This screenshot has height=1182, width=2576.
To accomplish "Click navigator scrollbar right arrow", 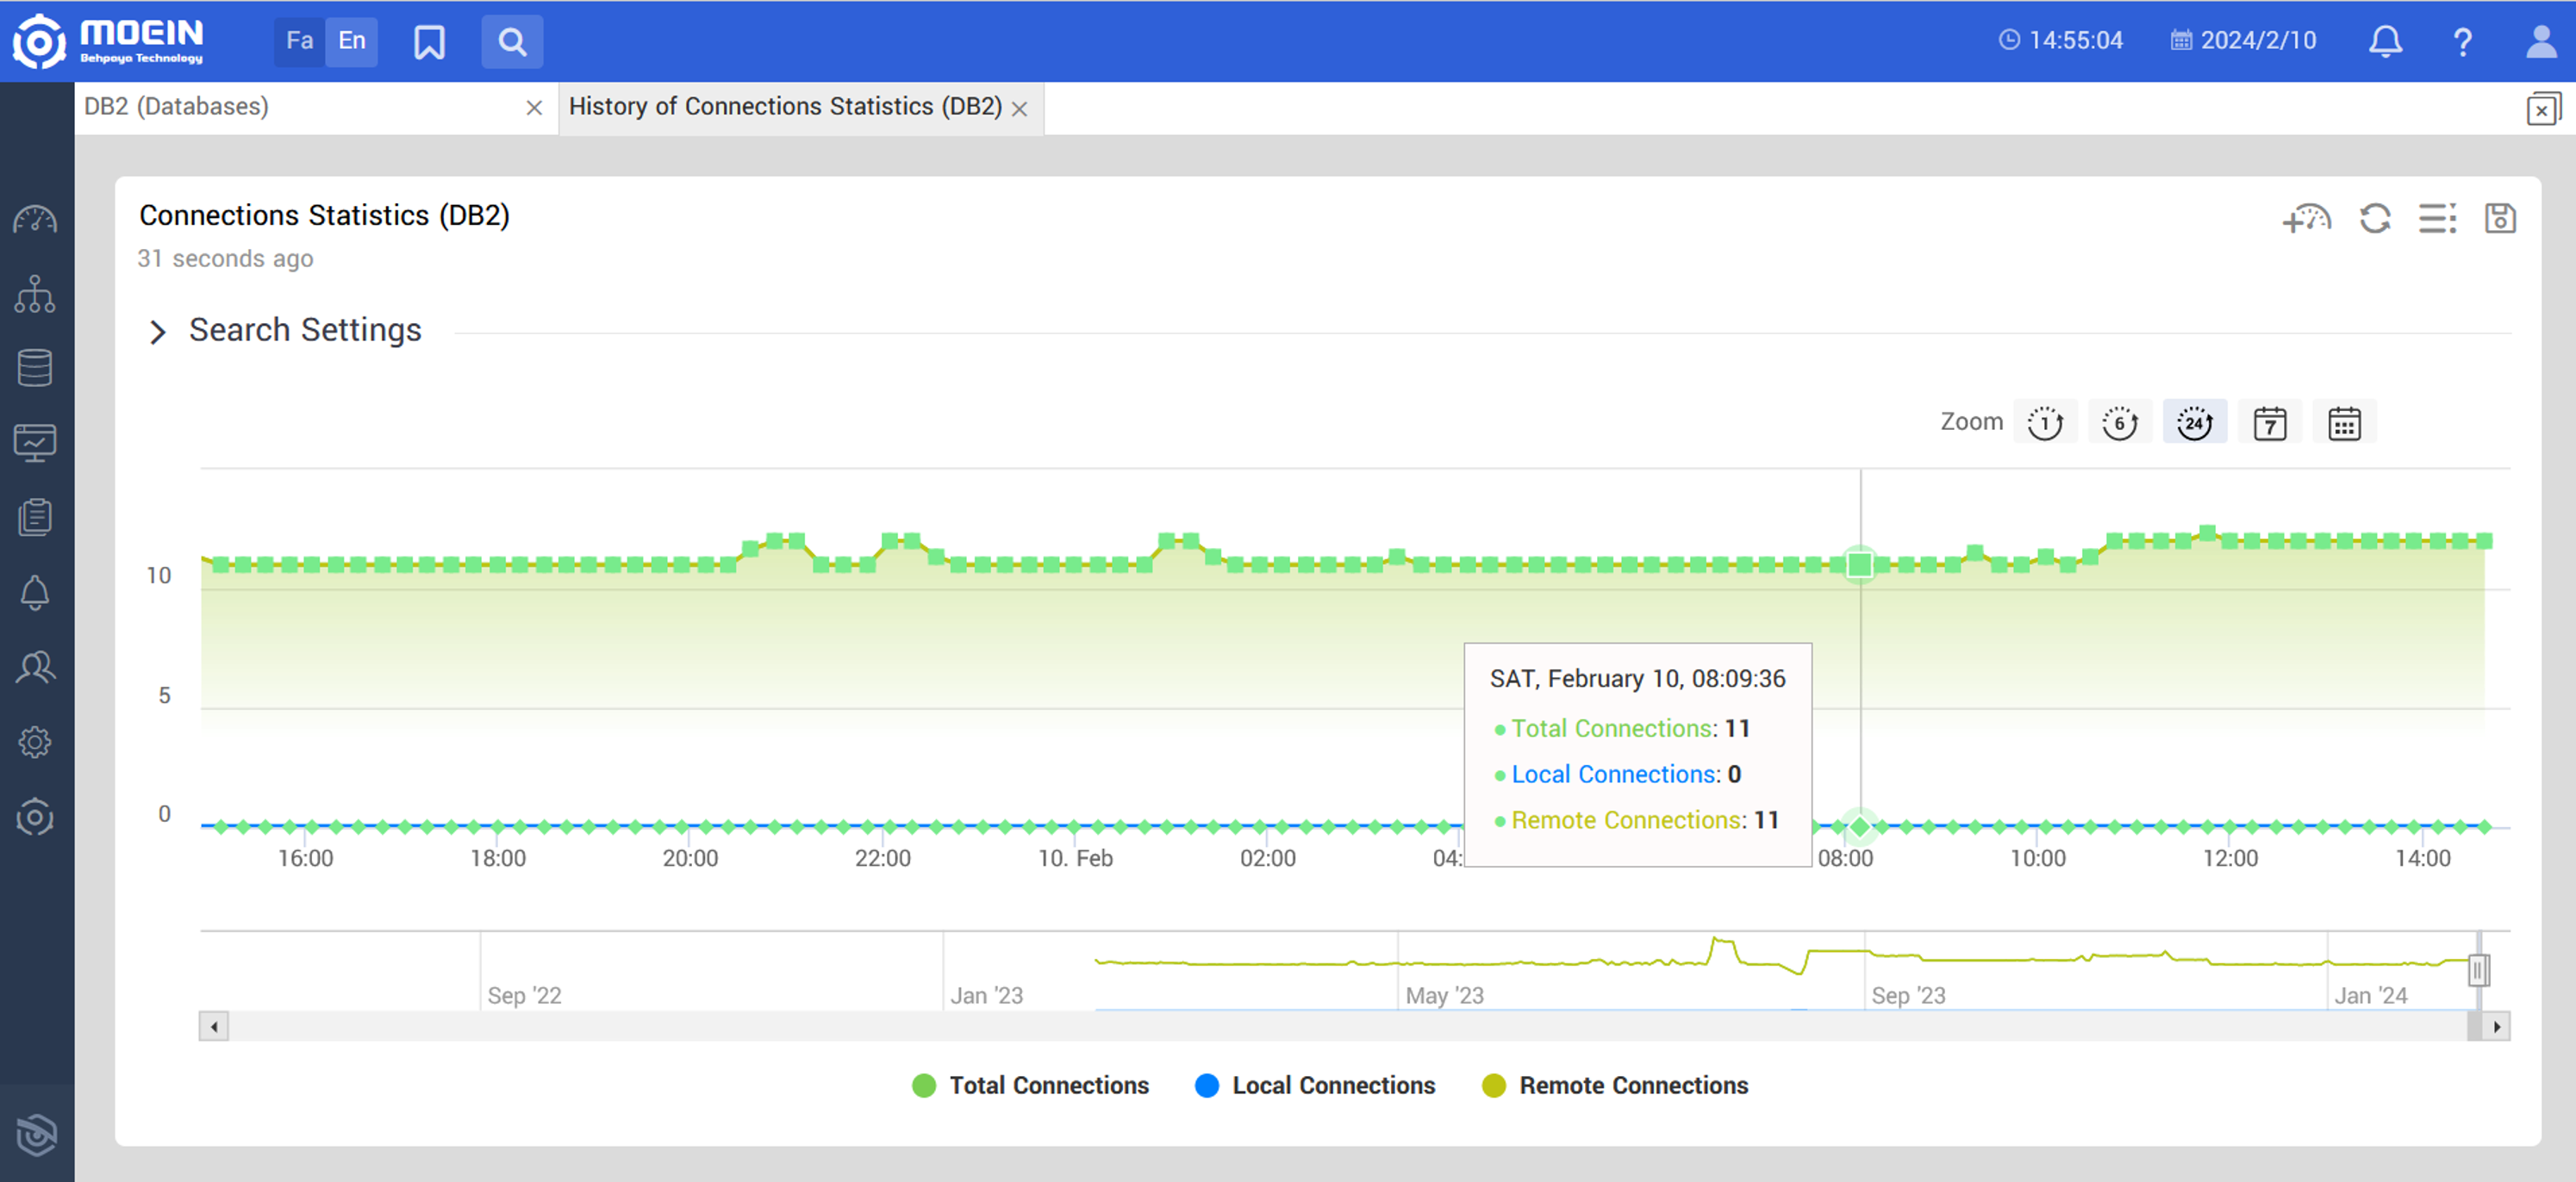I will tap(2496, 1026).
